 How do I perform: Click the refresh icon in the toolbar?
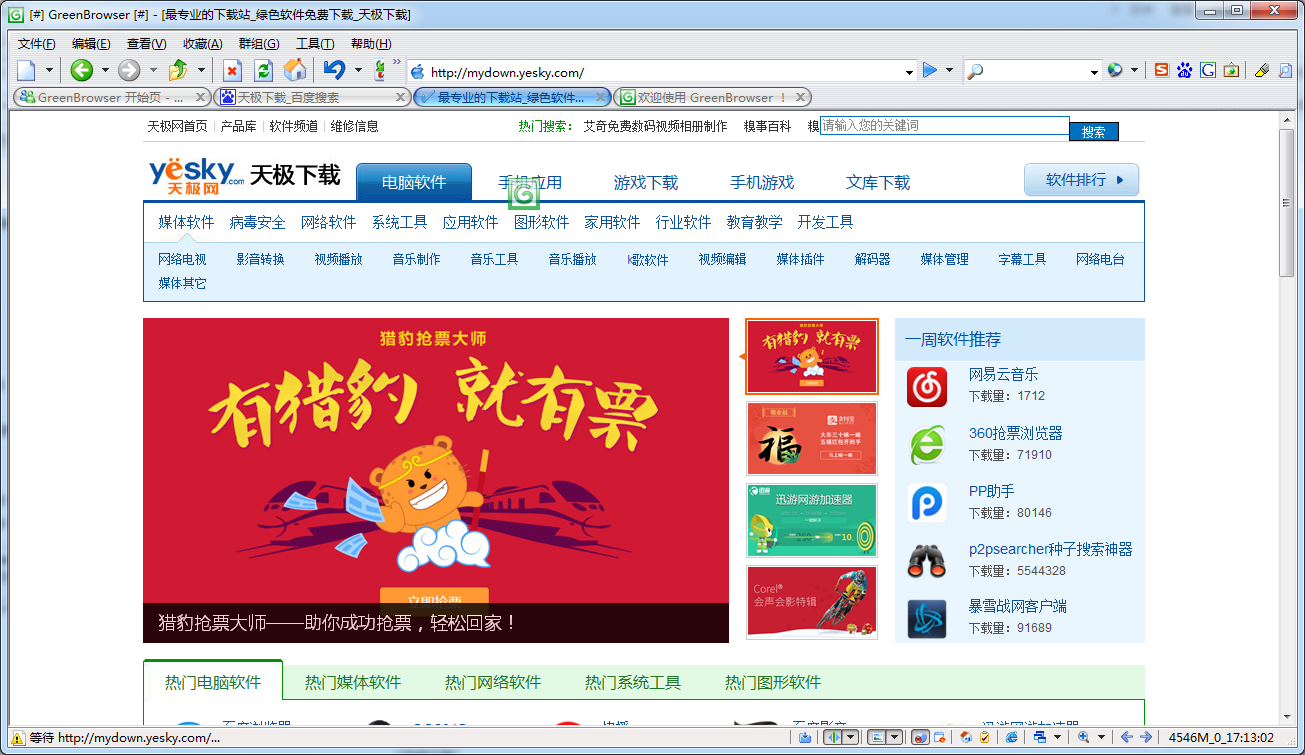[x=263, y=71]
